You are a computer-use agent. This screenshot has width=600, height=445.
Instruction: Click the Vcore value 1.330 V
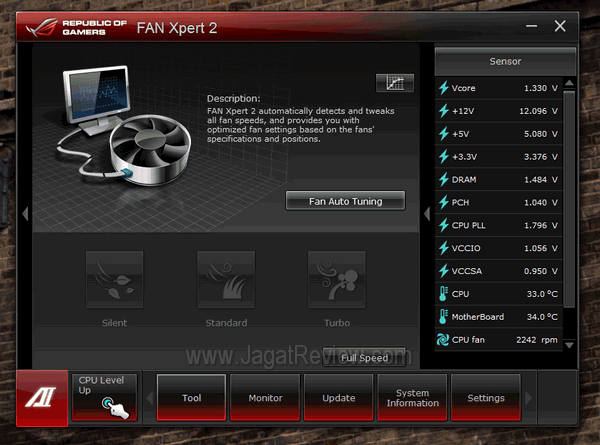[541, 88]
